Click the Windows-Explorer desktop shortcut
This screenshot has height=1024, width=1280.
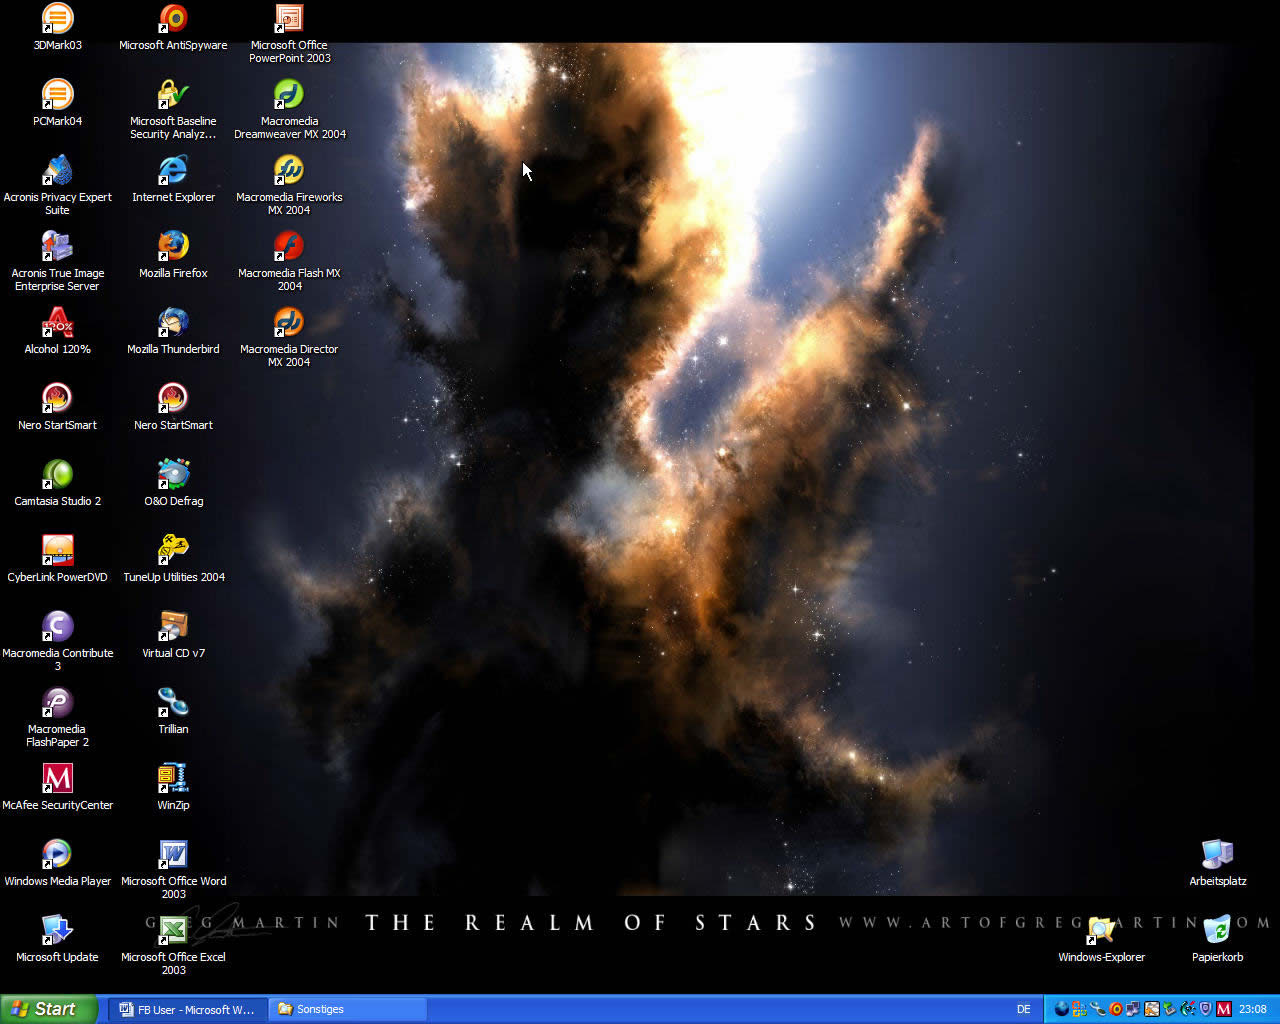(x=1101, y=940)
